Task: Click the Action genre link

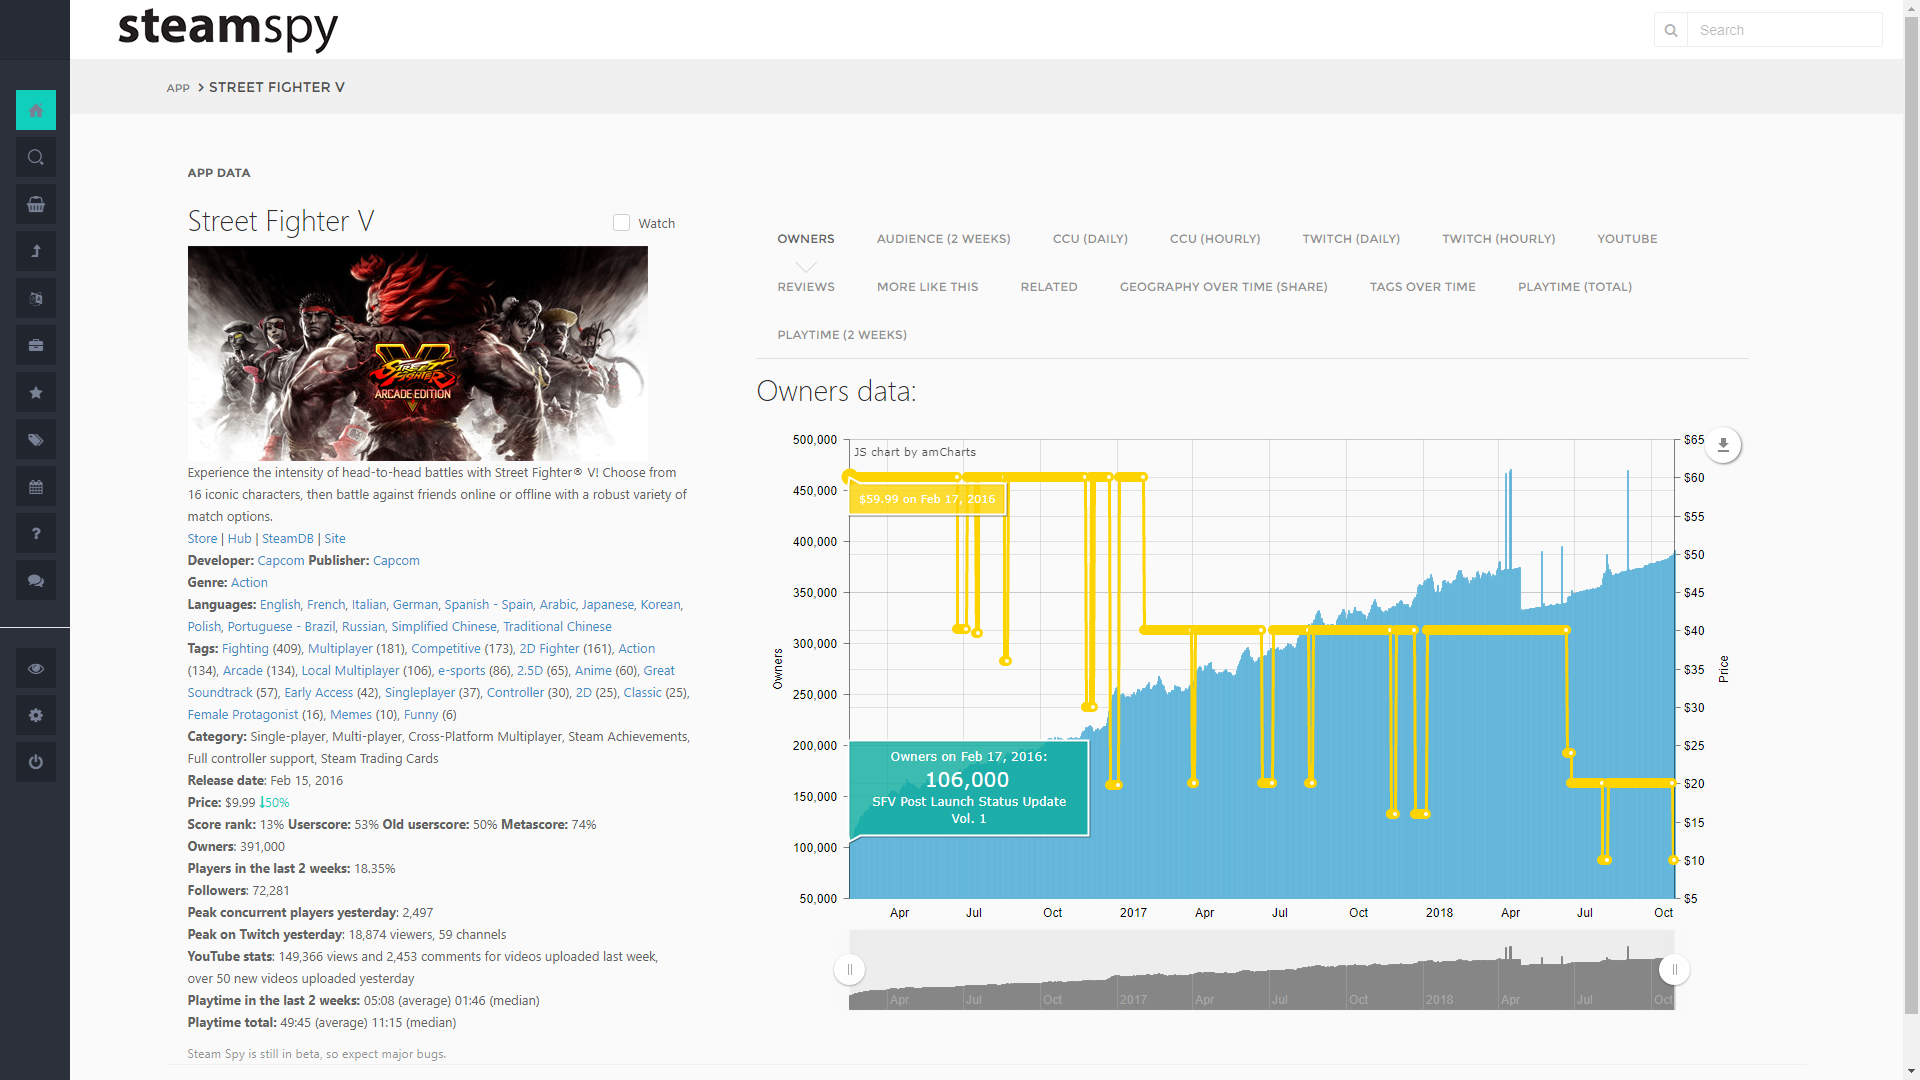Action: [249, 583]
